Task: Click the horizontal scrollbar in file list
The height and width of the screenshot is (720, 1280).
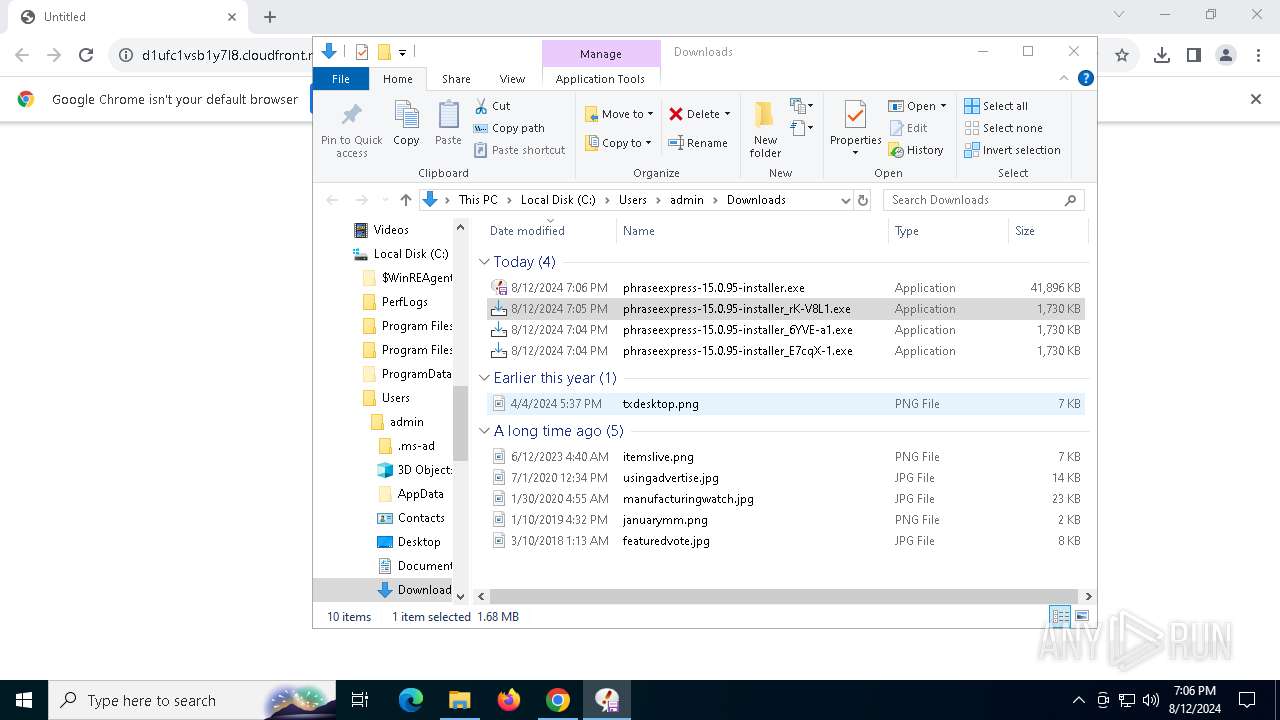Action: pyautogui.click(x=782, y=597)
